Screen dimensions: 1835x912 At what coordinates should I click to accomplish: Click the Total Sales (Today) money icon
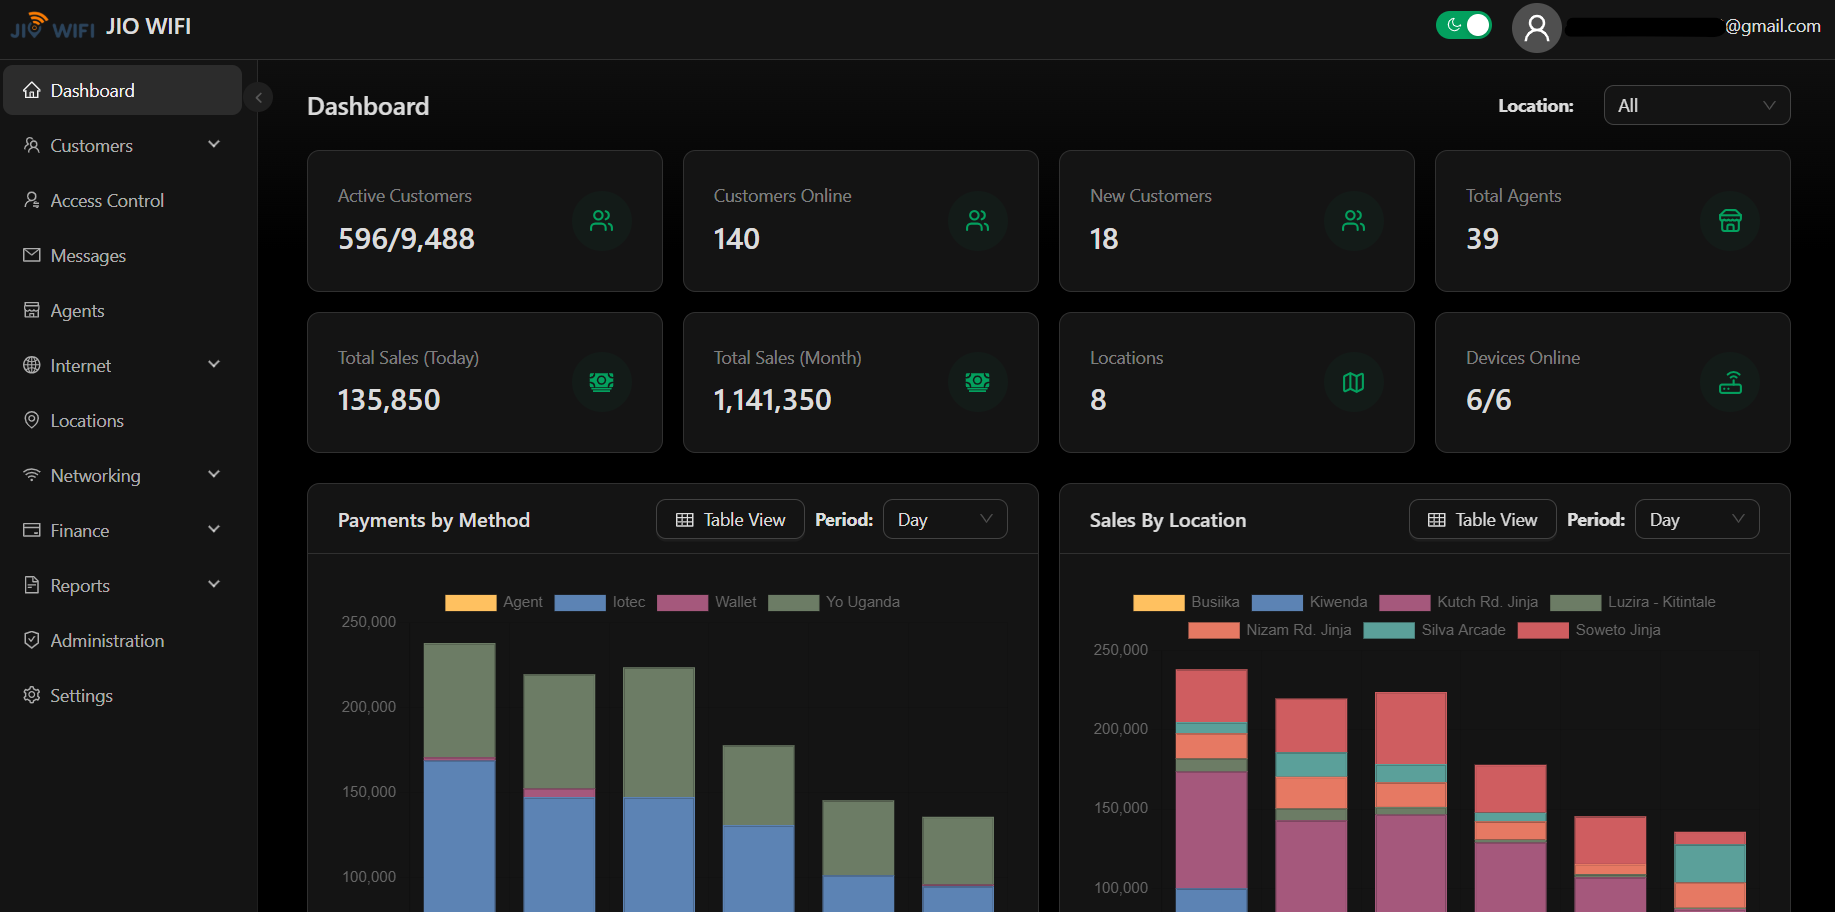point(601,382)
